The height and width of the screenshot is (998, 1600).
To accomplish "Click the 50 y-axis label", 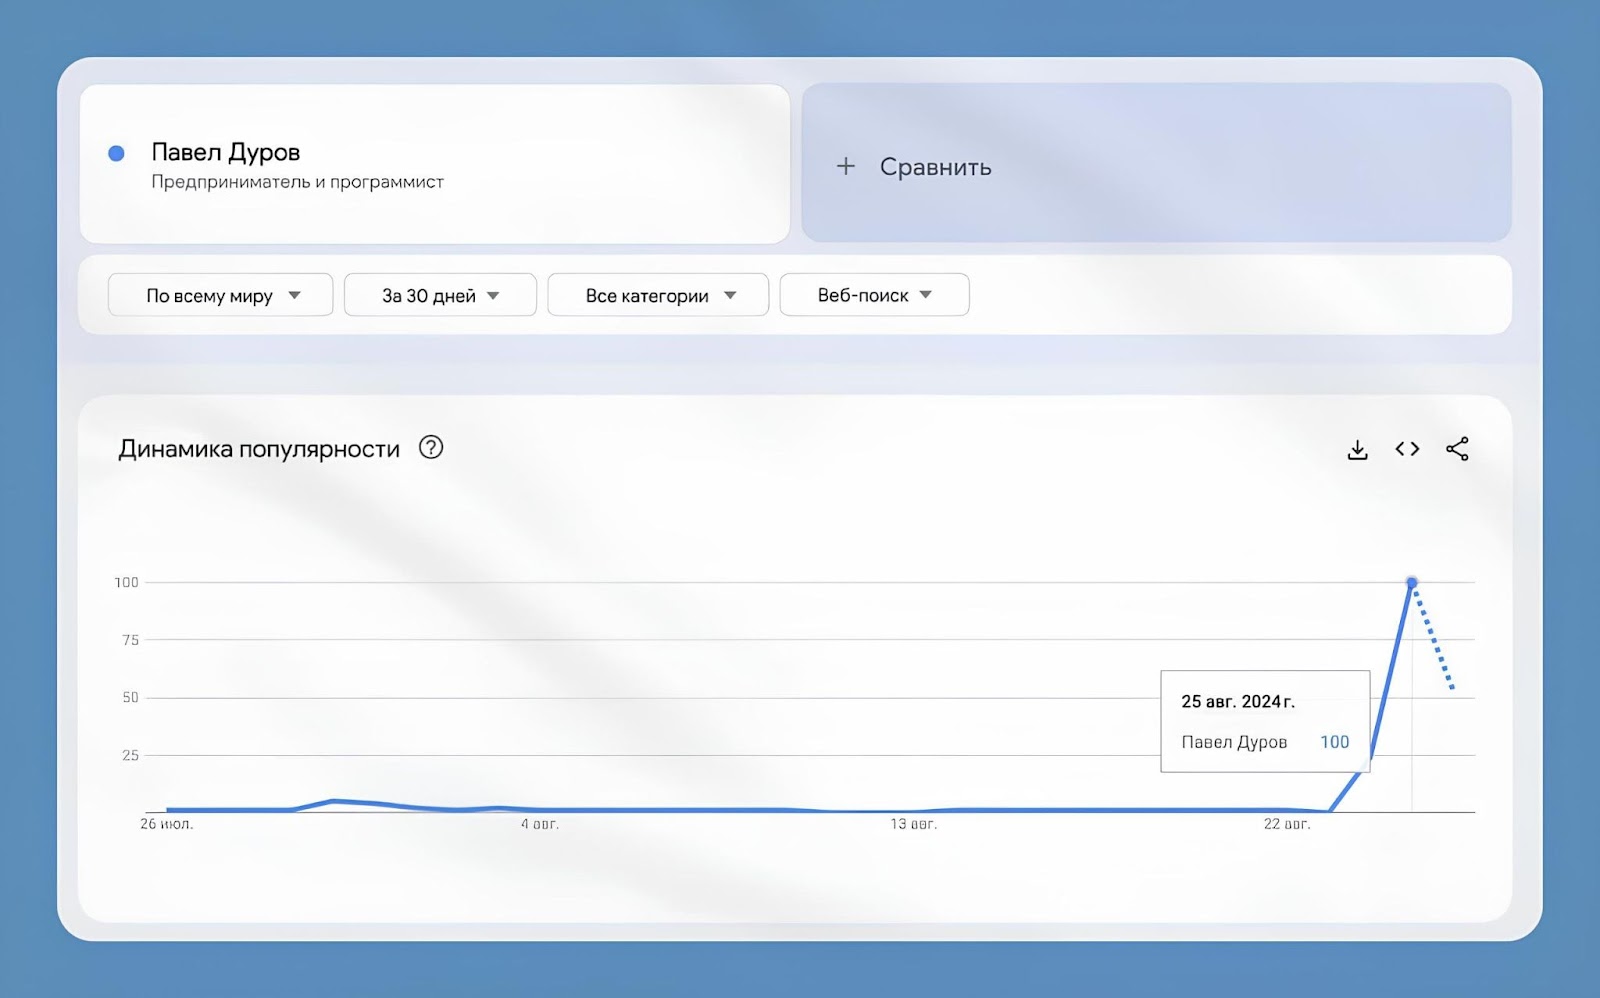I will click(x=130, y=697).
